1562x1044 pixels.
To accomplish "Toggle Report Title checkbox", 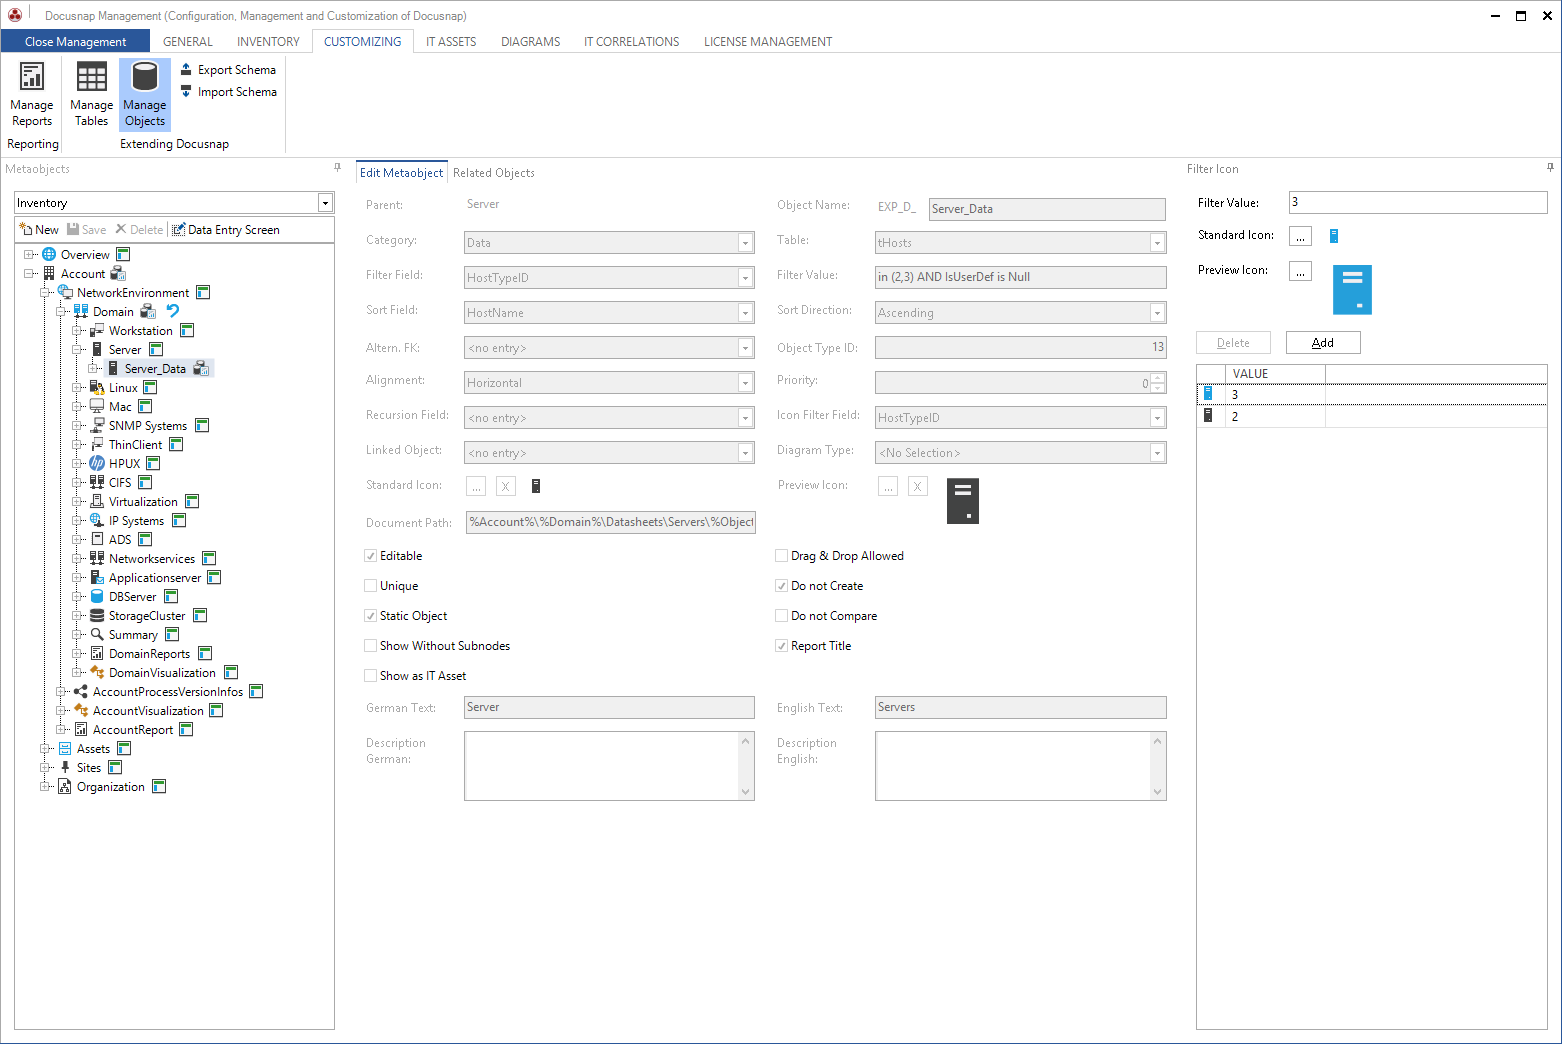I will [x=782, y=646].
